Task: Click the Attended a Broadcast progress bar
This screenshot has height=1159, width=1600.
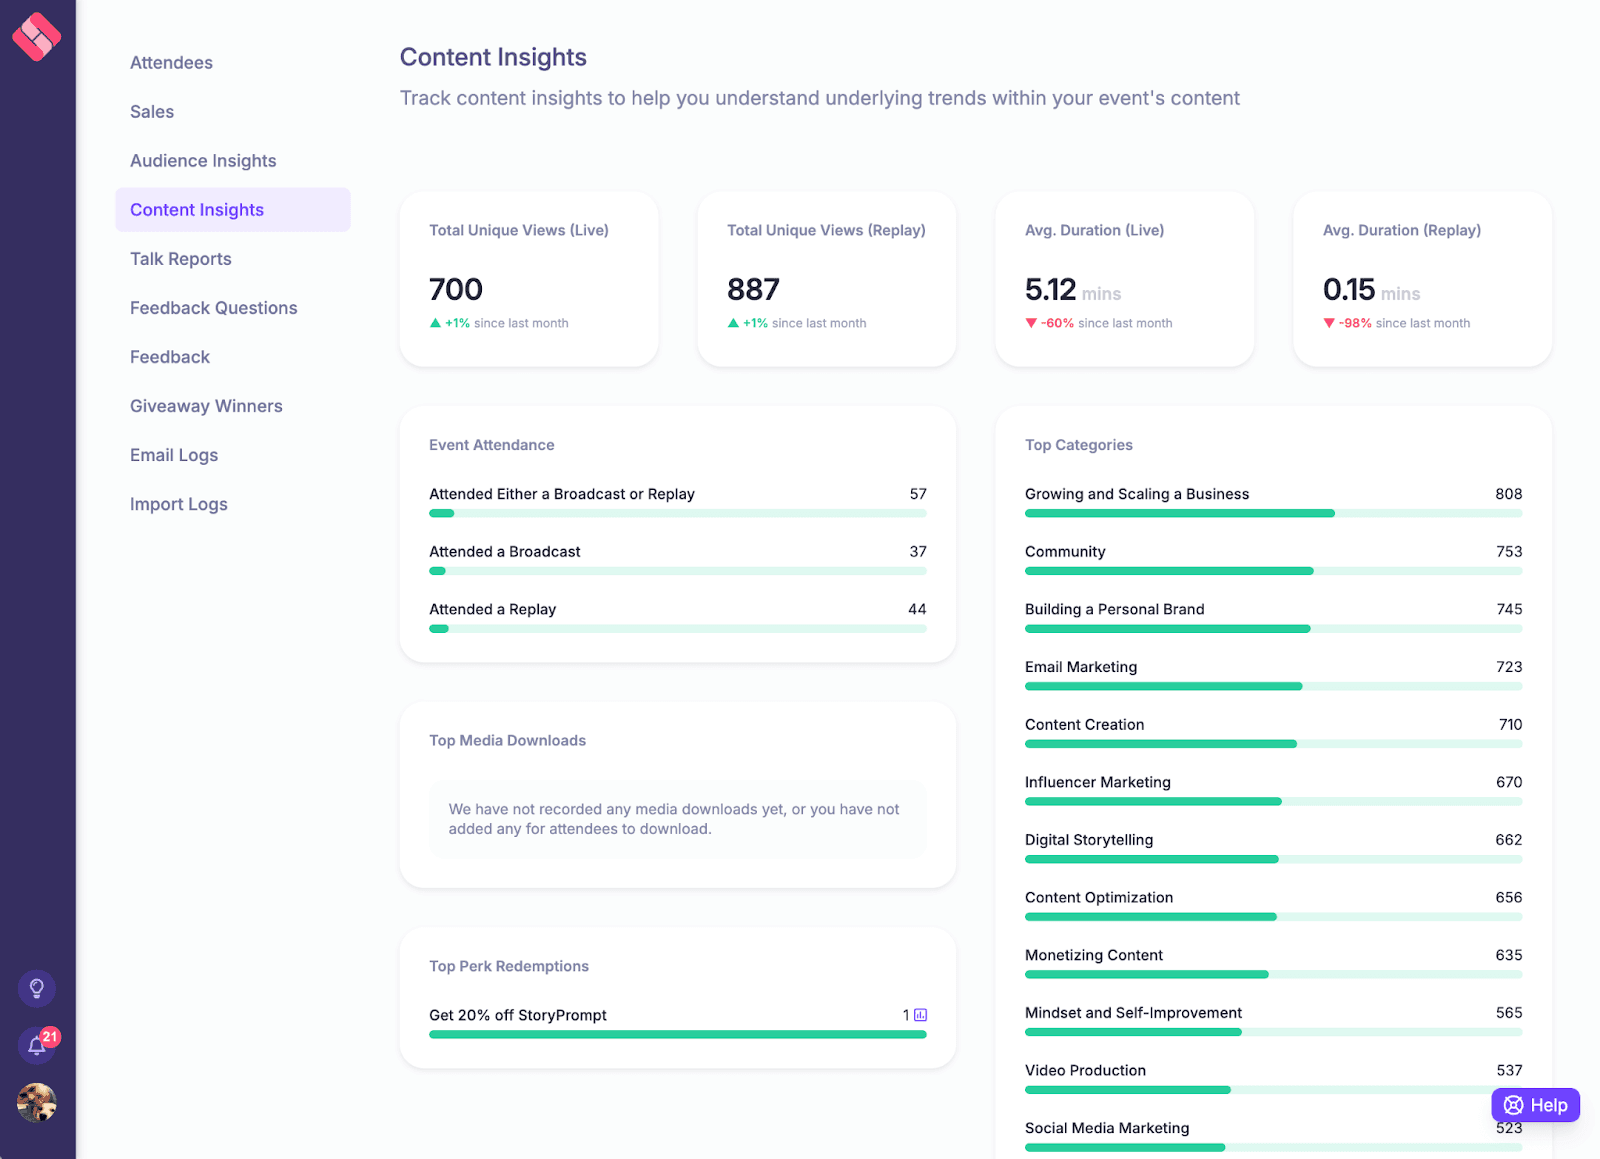Action: (677, 571)
